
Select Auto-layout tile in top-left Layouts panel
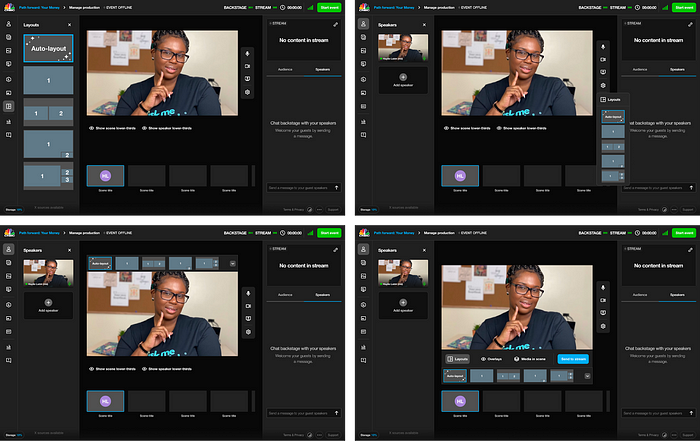click(x=48, y=48)
